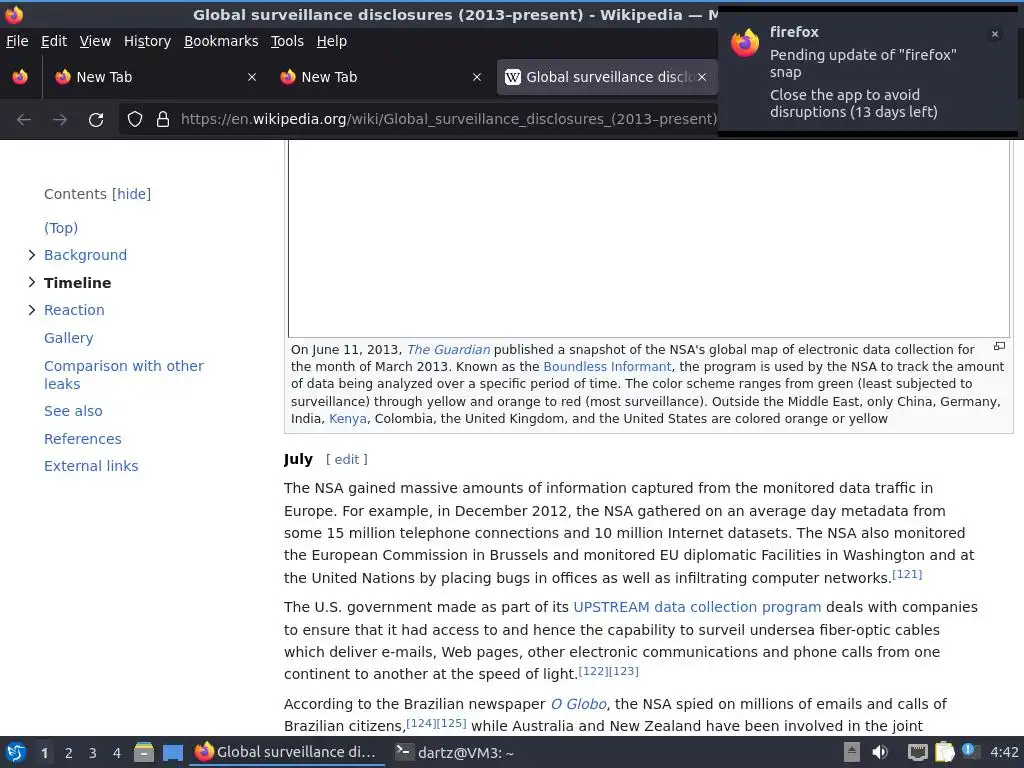Switch to workspace 2 in the taskbar

(x=69, y=753)
